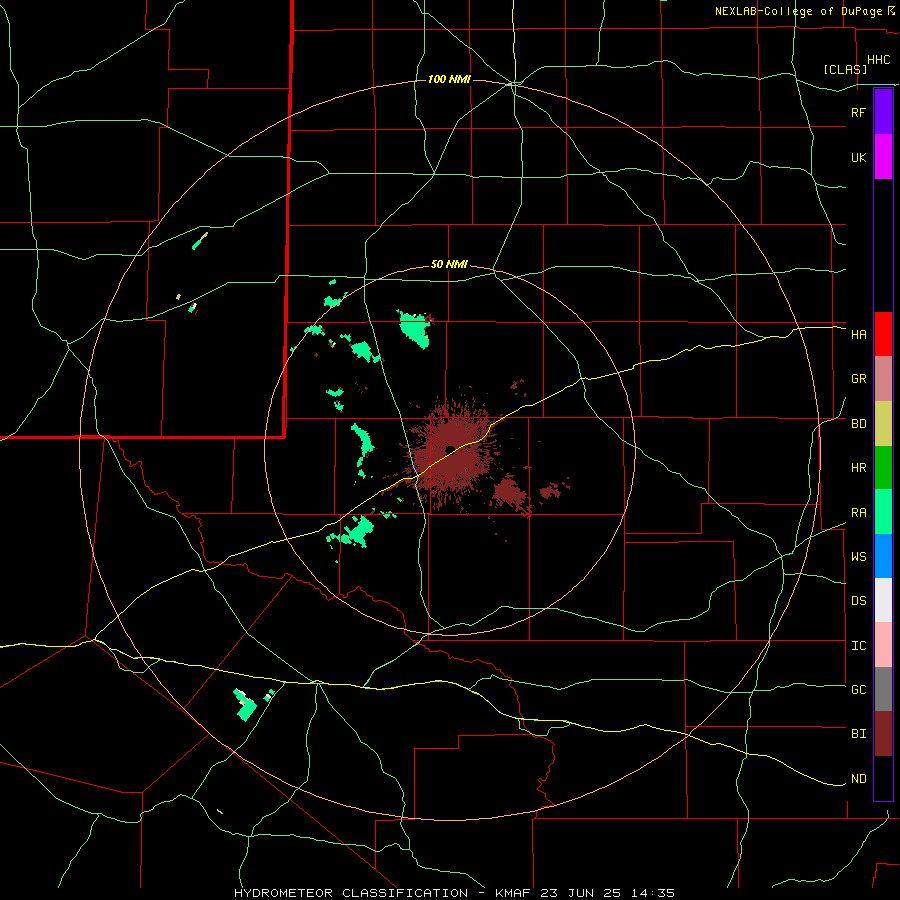Click the red HA legend swatch

click(883, 334)
